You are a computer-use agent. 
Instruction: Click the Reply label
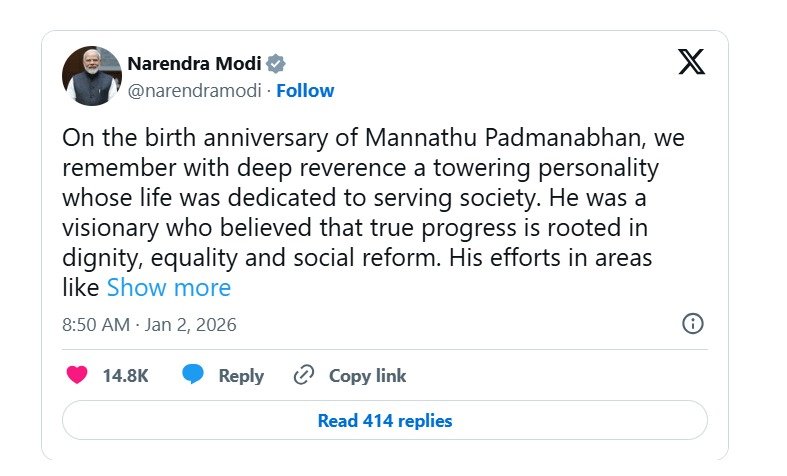241,376
